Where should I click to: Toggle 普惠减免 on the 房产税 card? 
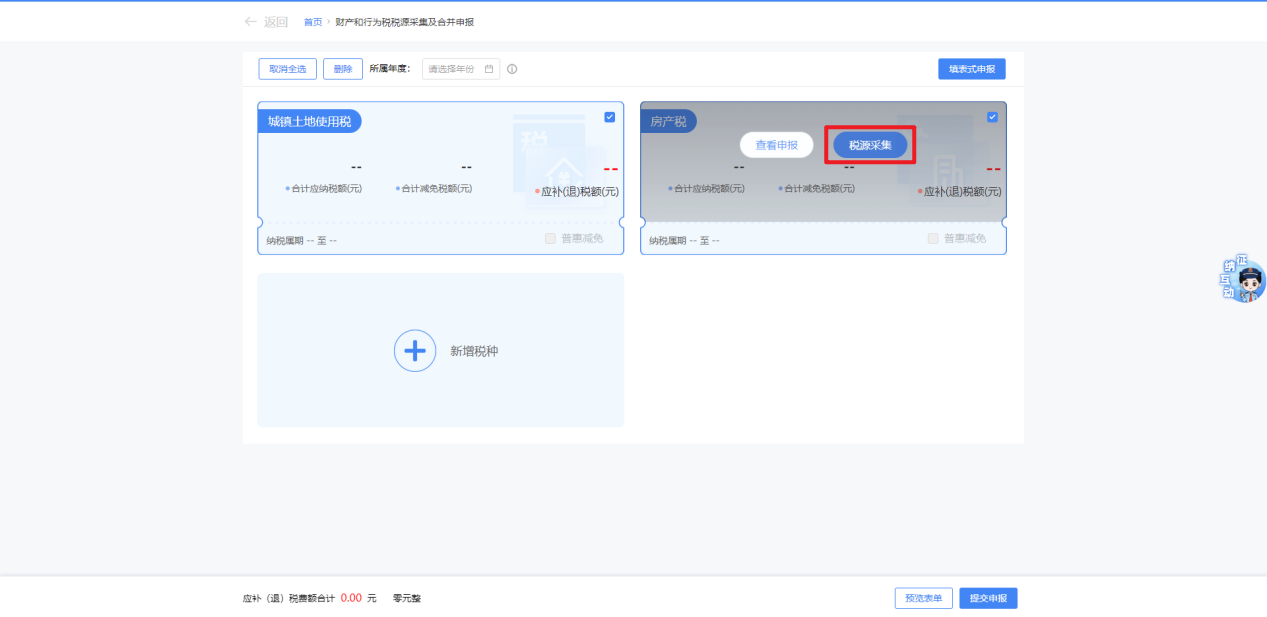(x=933, y=238)
